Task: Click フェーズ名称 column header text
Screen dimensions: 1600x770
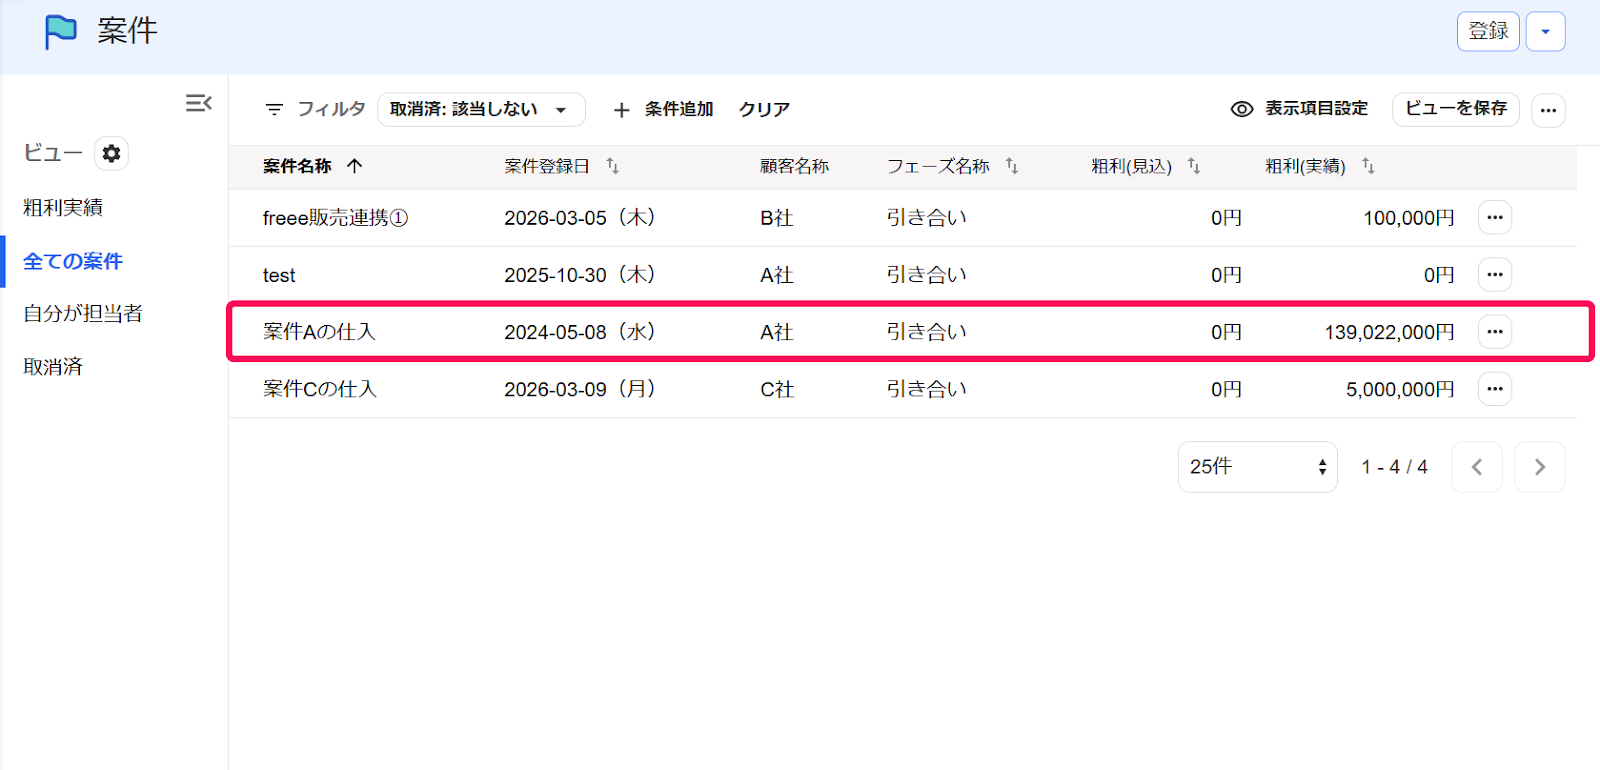Action: [938, 166]
